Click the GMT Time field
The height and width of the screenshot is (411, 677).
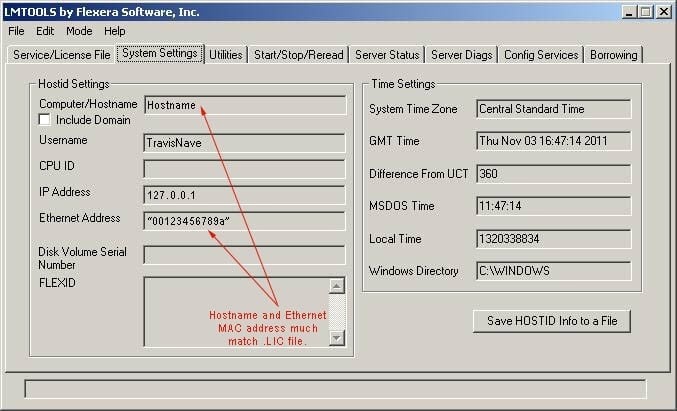coord(554,141)
